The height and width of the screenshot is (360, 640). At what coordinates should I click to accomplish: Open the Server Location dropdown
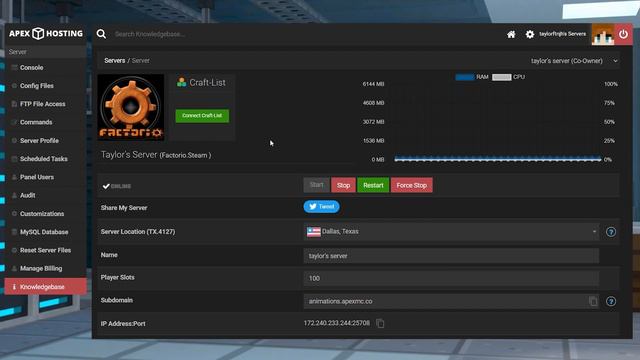[451, 231]
